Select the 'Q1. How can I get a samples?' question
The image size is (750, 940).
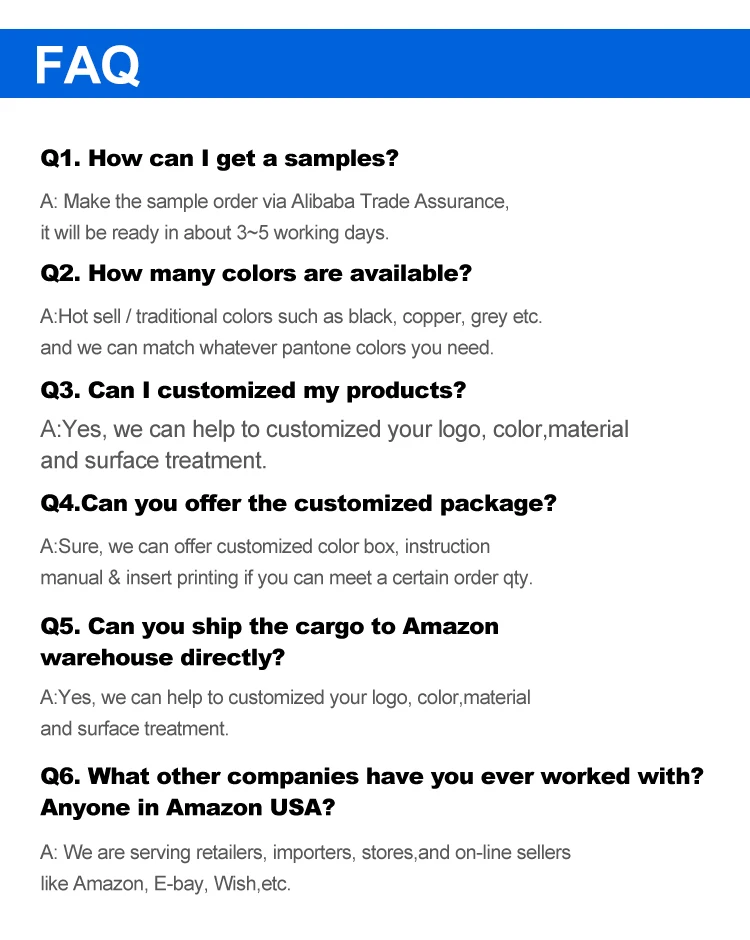coord(219,158)
